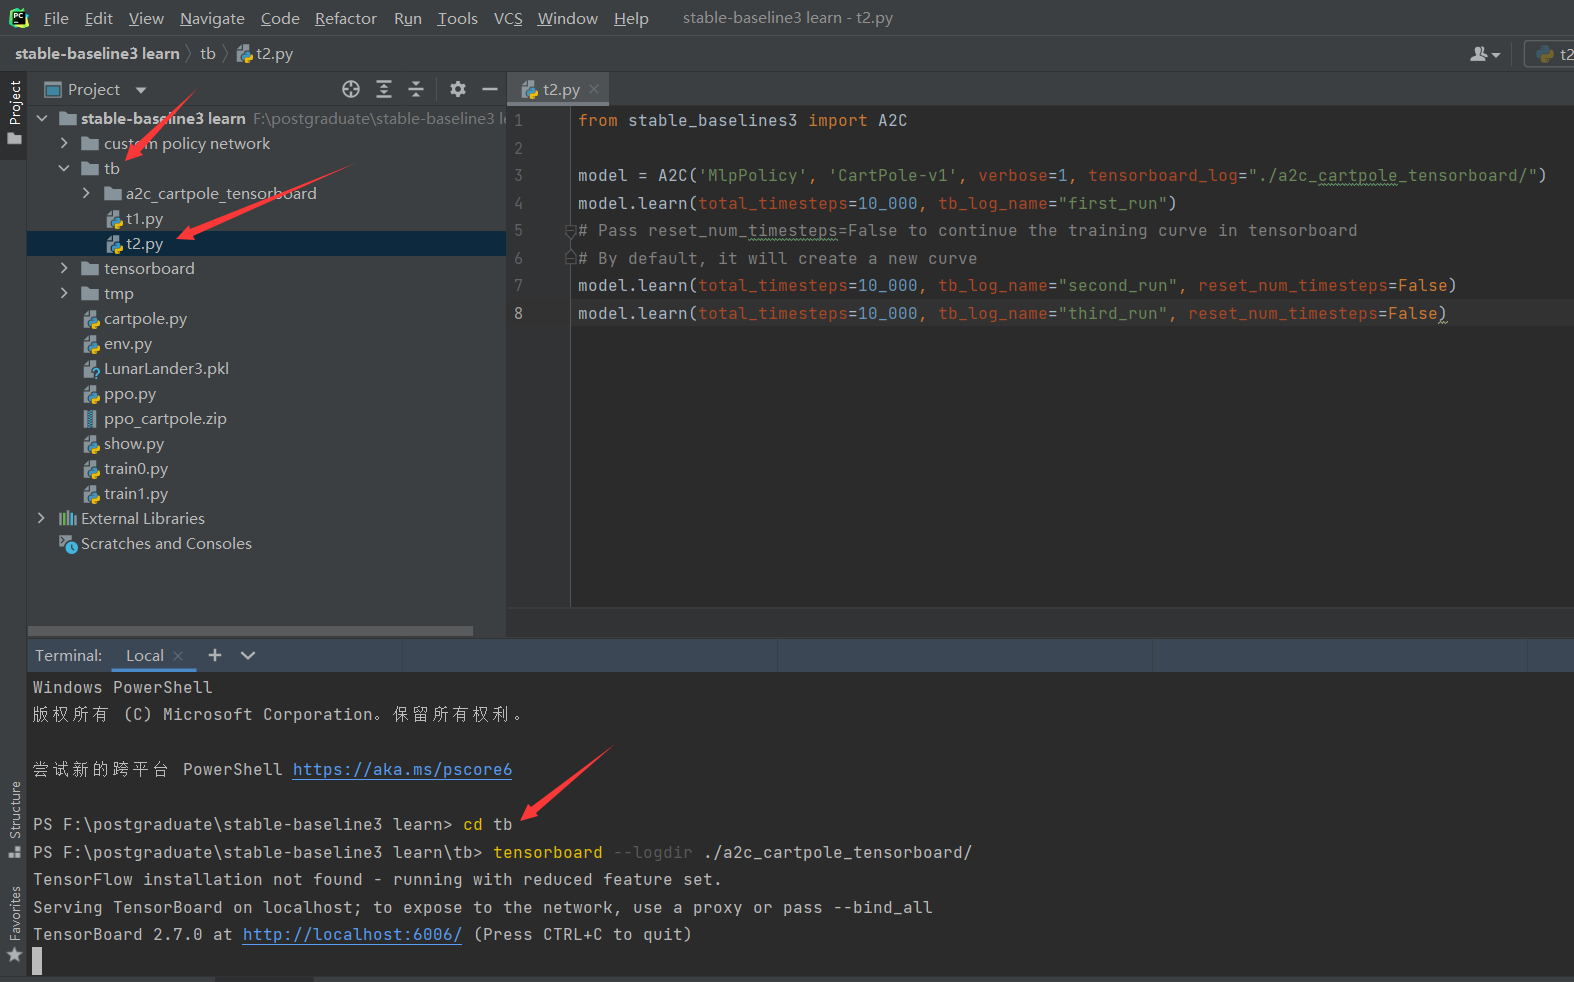Collapse the tb folder
This screenshot has width=1574, height=982.
click(x=64, y=168)
